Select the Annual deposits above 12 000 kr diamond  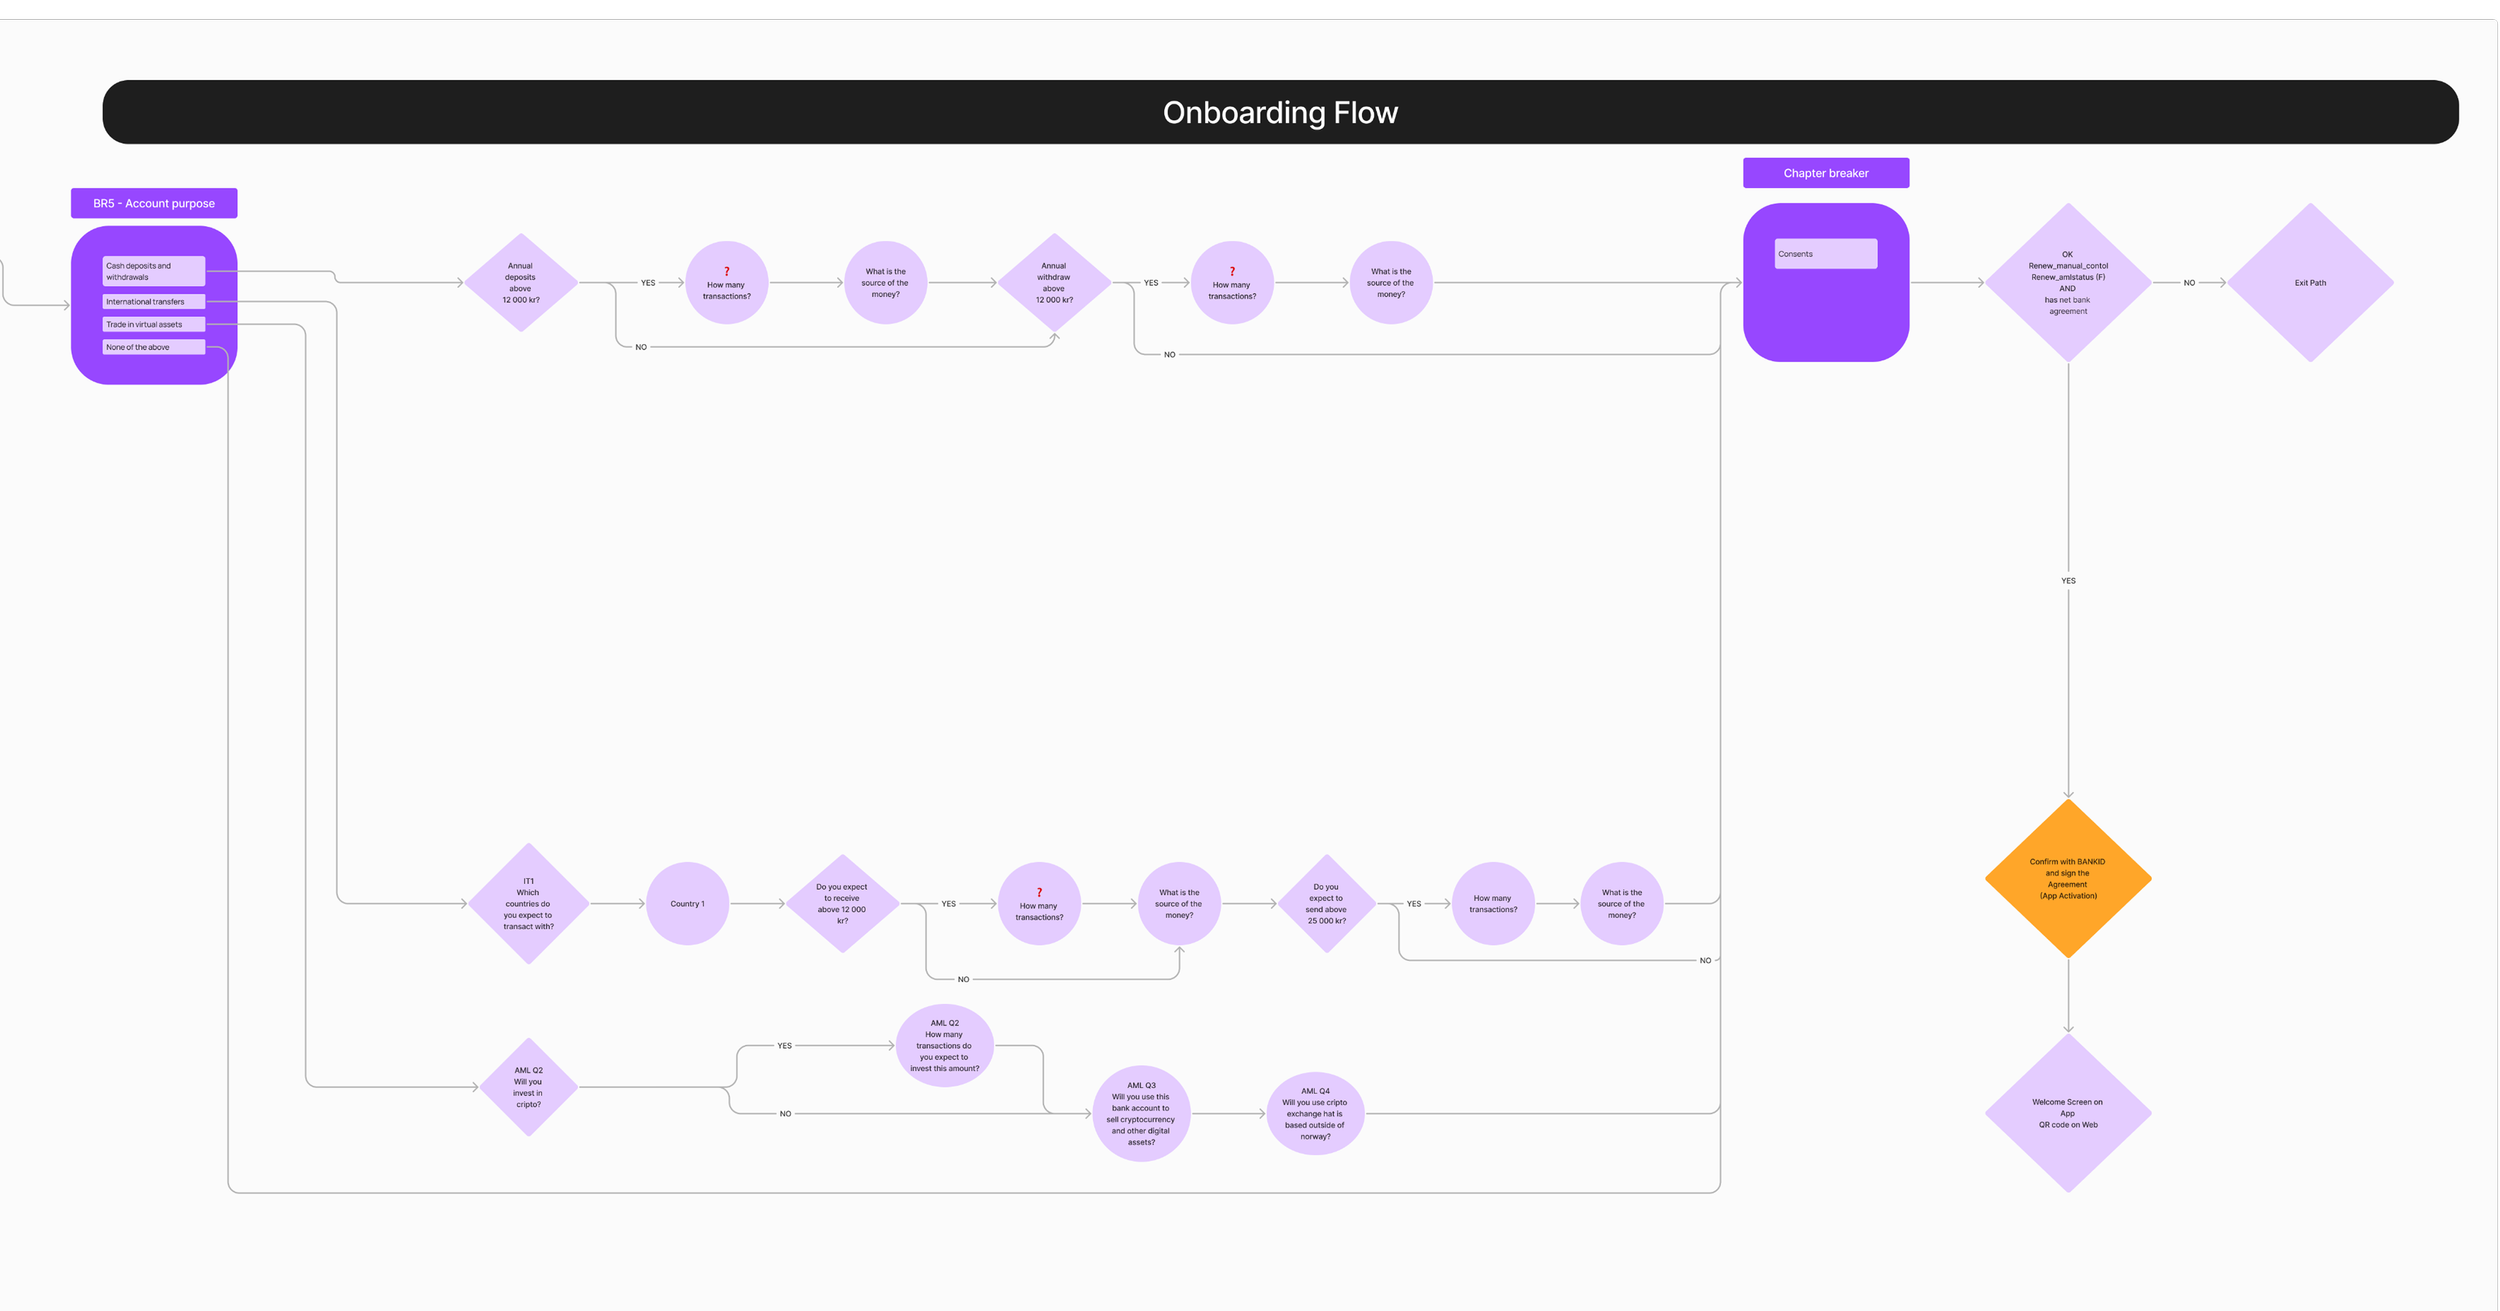coord(521,283)
